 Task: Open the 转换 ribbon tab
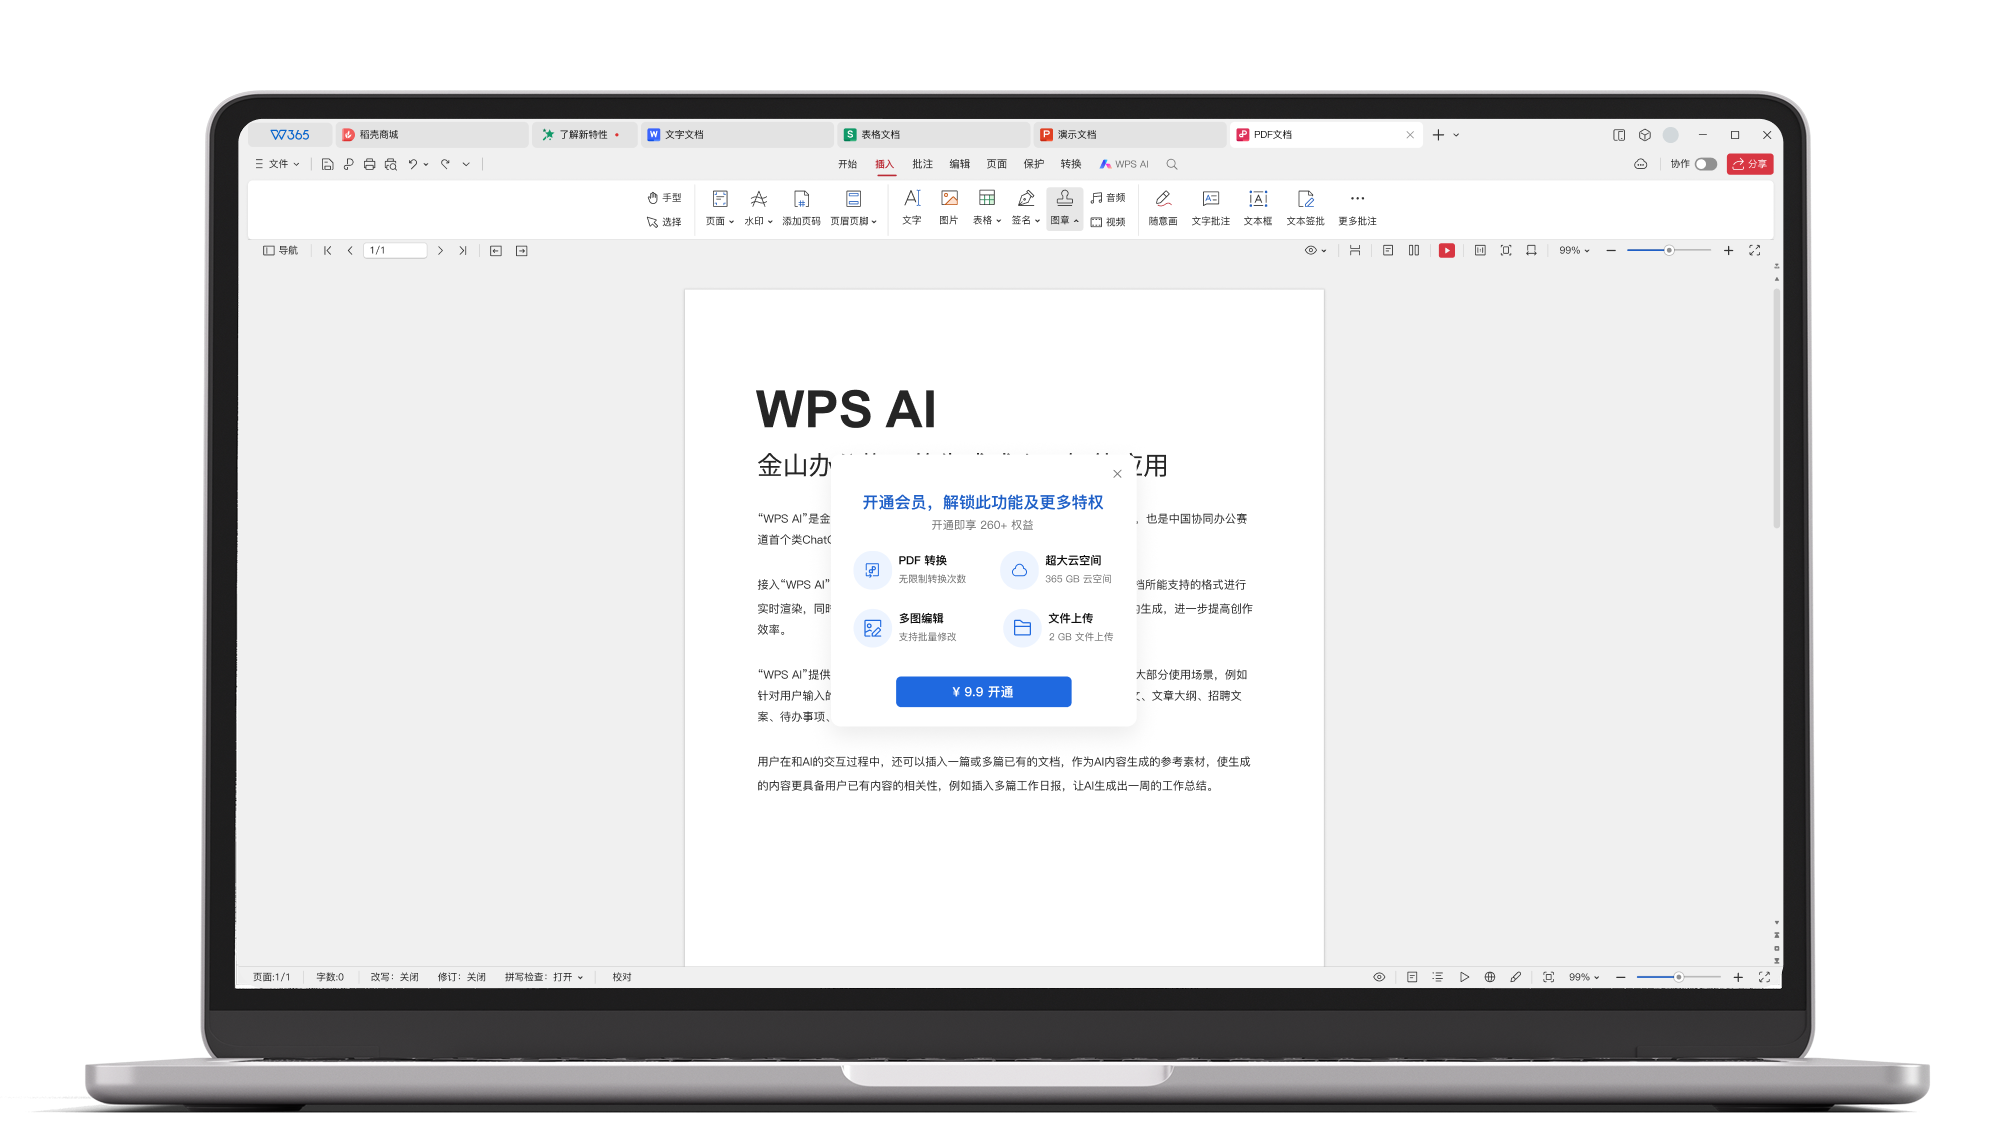pos(1071,164)
